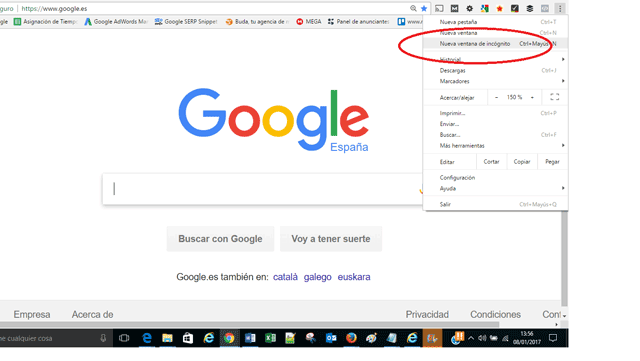Click the horizontal scrollbar at page bottom
Image resolution: width=640 pixels, height=361 pixels.
tap(249, 324)
